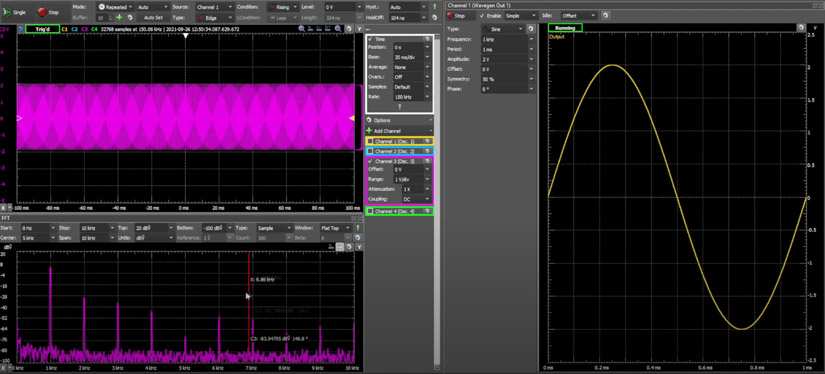
Task: Click the buffer options icon next to the green plus
Action: pyautogui.click(x=129, y=17)
